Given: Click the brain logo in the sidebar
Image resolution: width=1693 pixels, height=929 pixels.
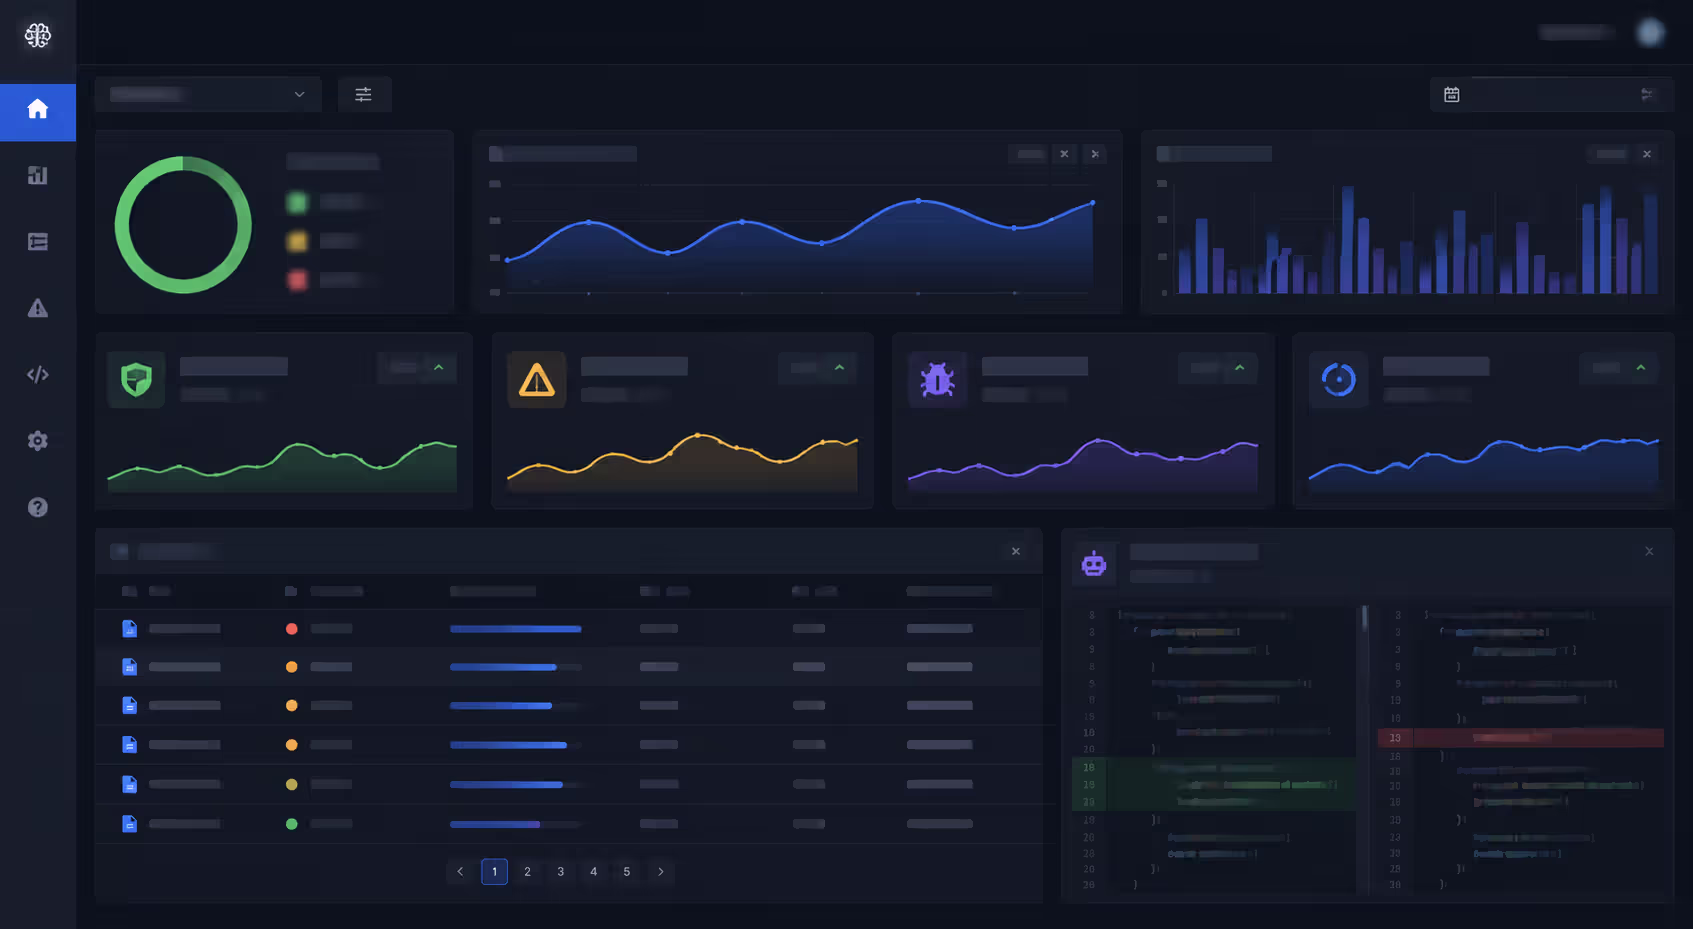Looking at the screenshot, I should 38,36.
